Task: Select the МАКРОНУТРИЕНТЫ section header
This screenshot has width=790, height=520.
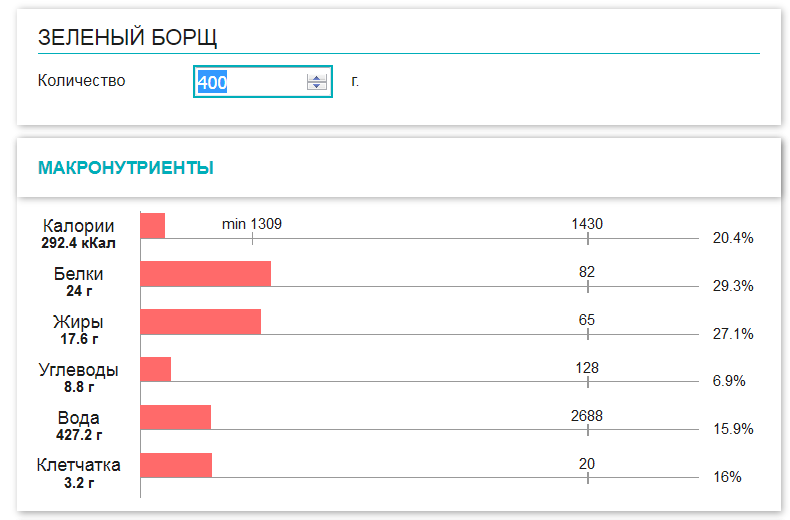Action: 126,168
